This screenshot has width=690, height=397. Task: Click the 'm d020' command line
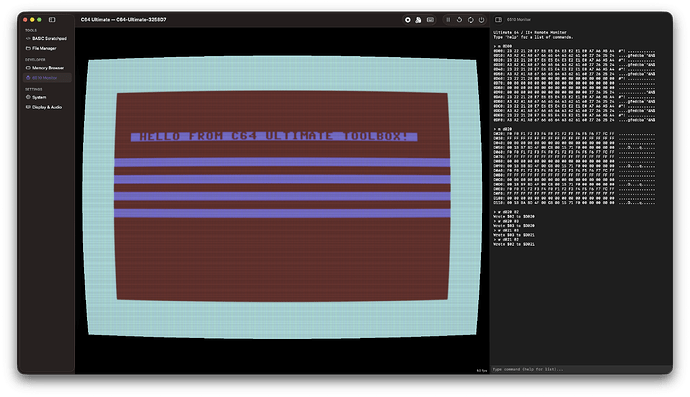point(503,129)
